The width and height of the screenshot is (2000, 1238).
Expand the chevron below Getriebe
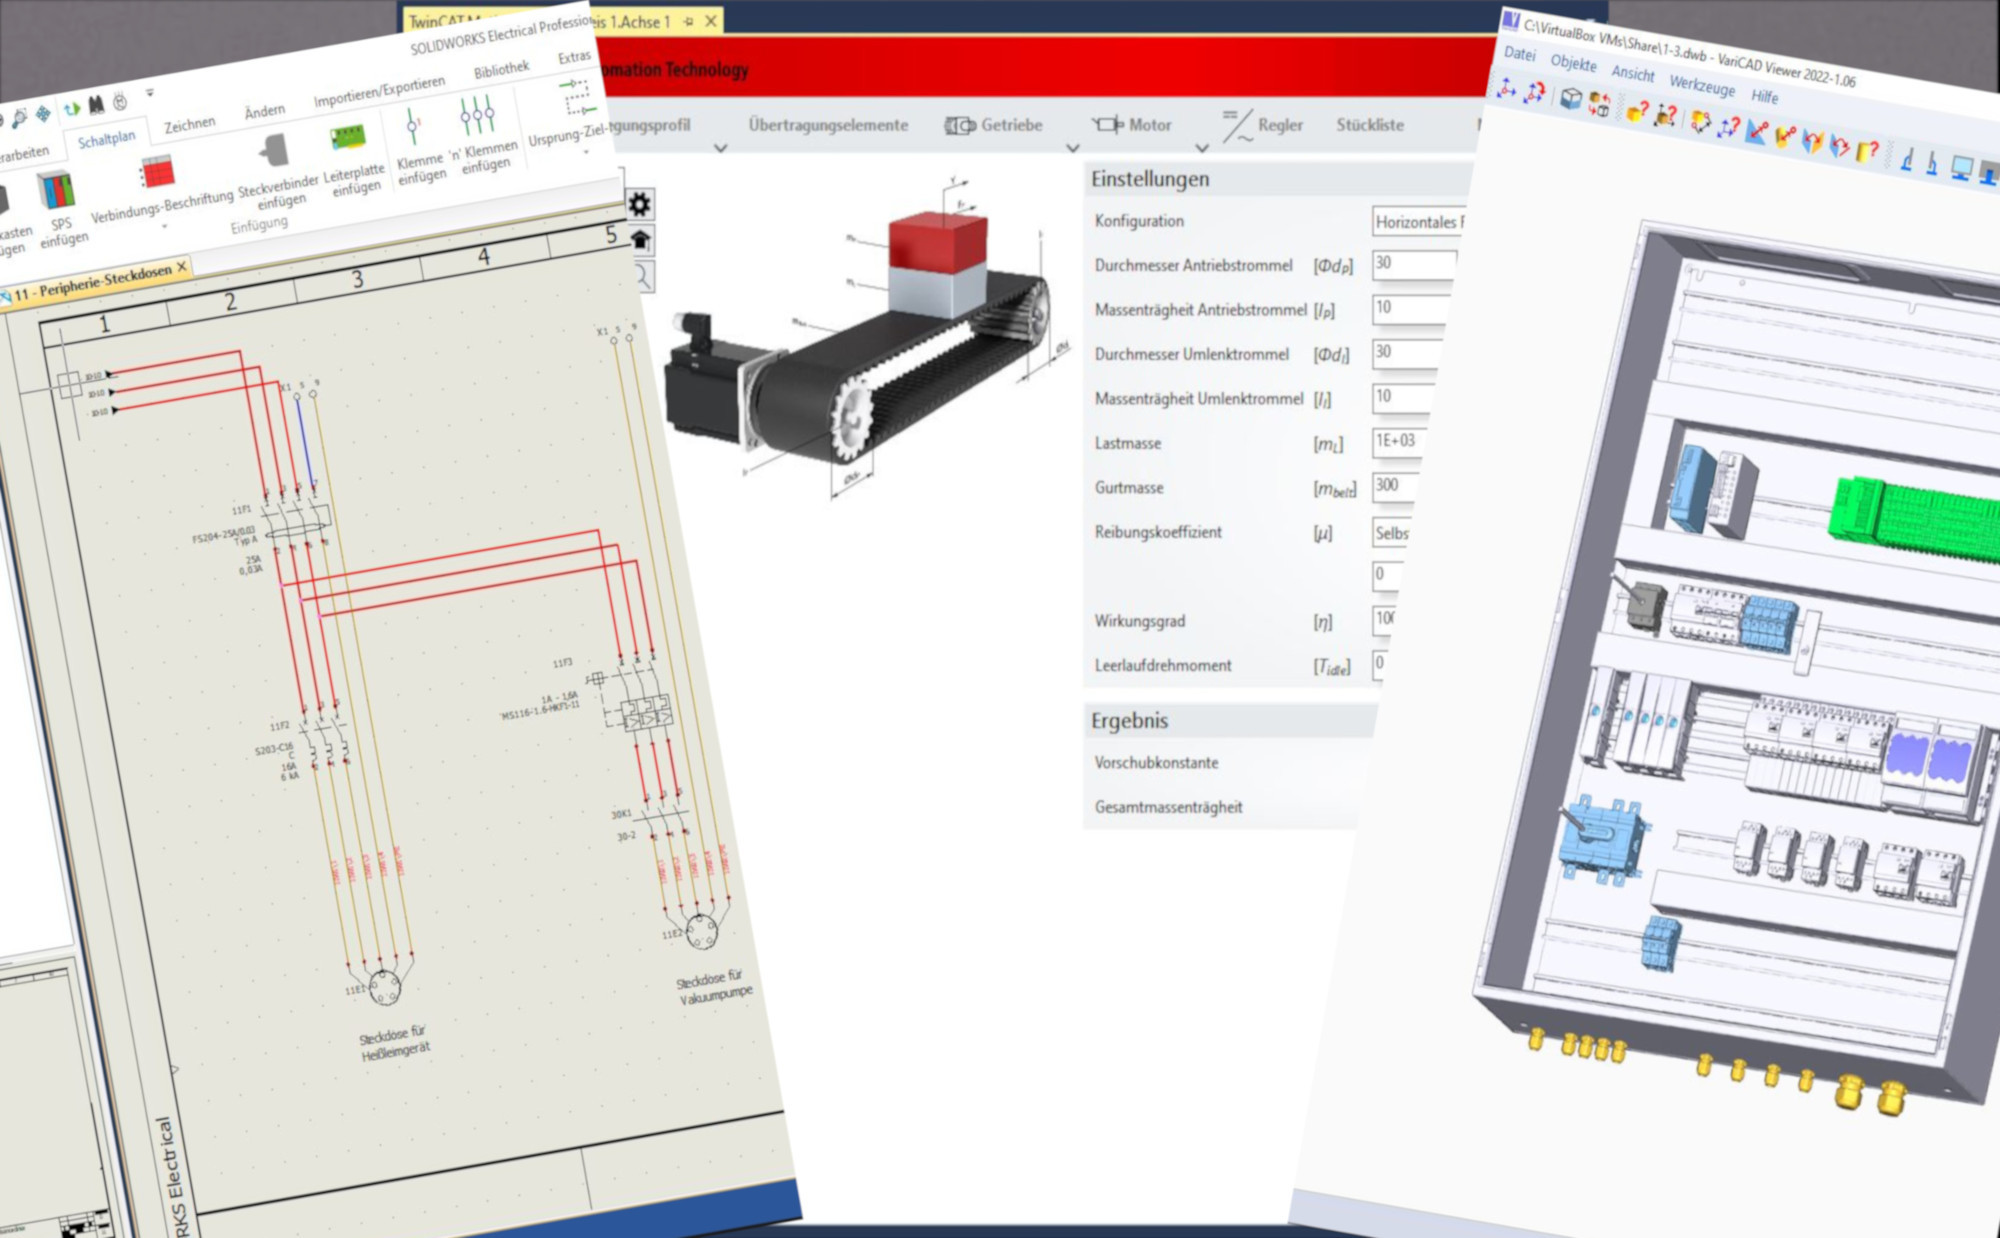pyautogui.click(x=1072, y=148)
